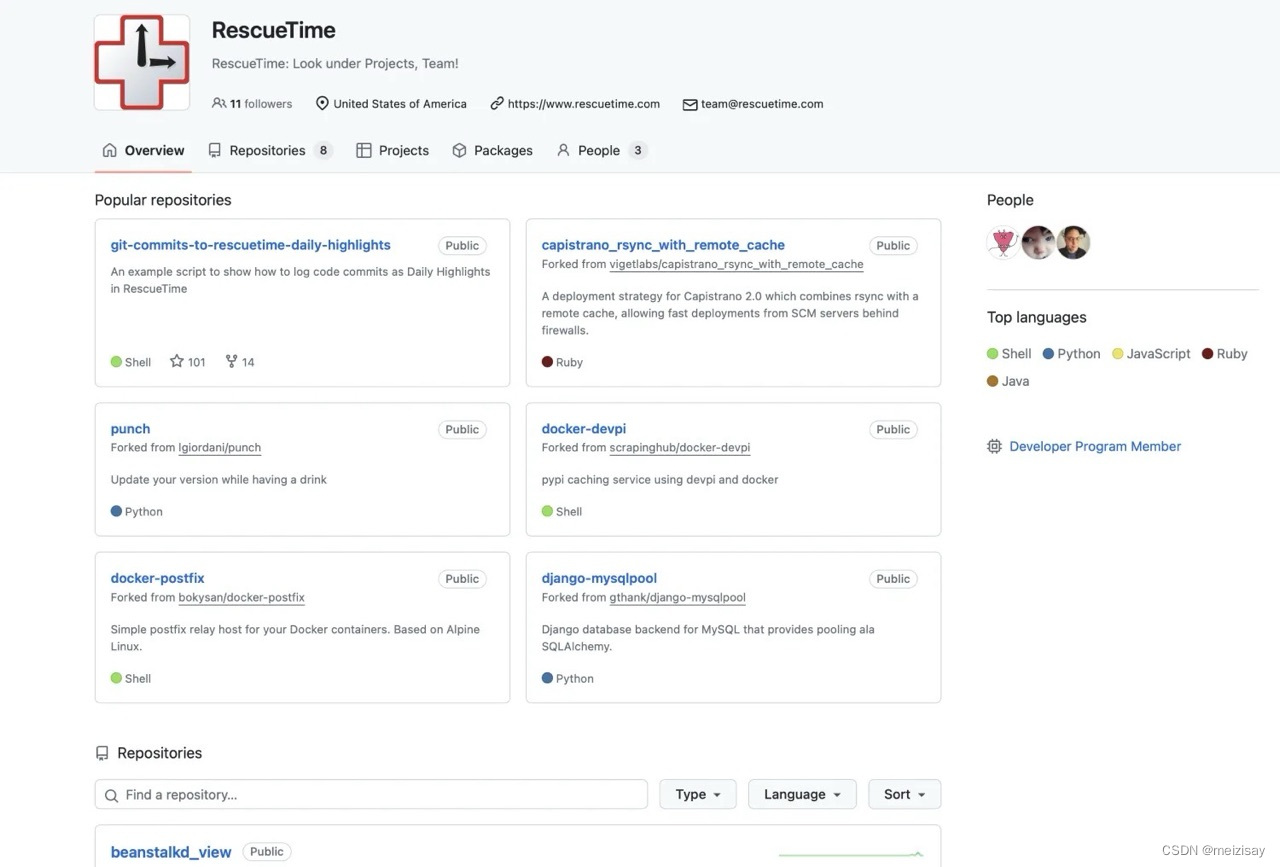This screenshot has width=1280, height=867.
Task: Click the mail envelope icon
Action: tap(690, 104)
